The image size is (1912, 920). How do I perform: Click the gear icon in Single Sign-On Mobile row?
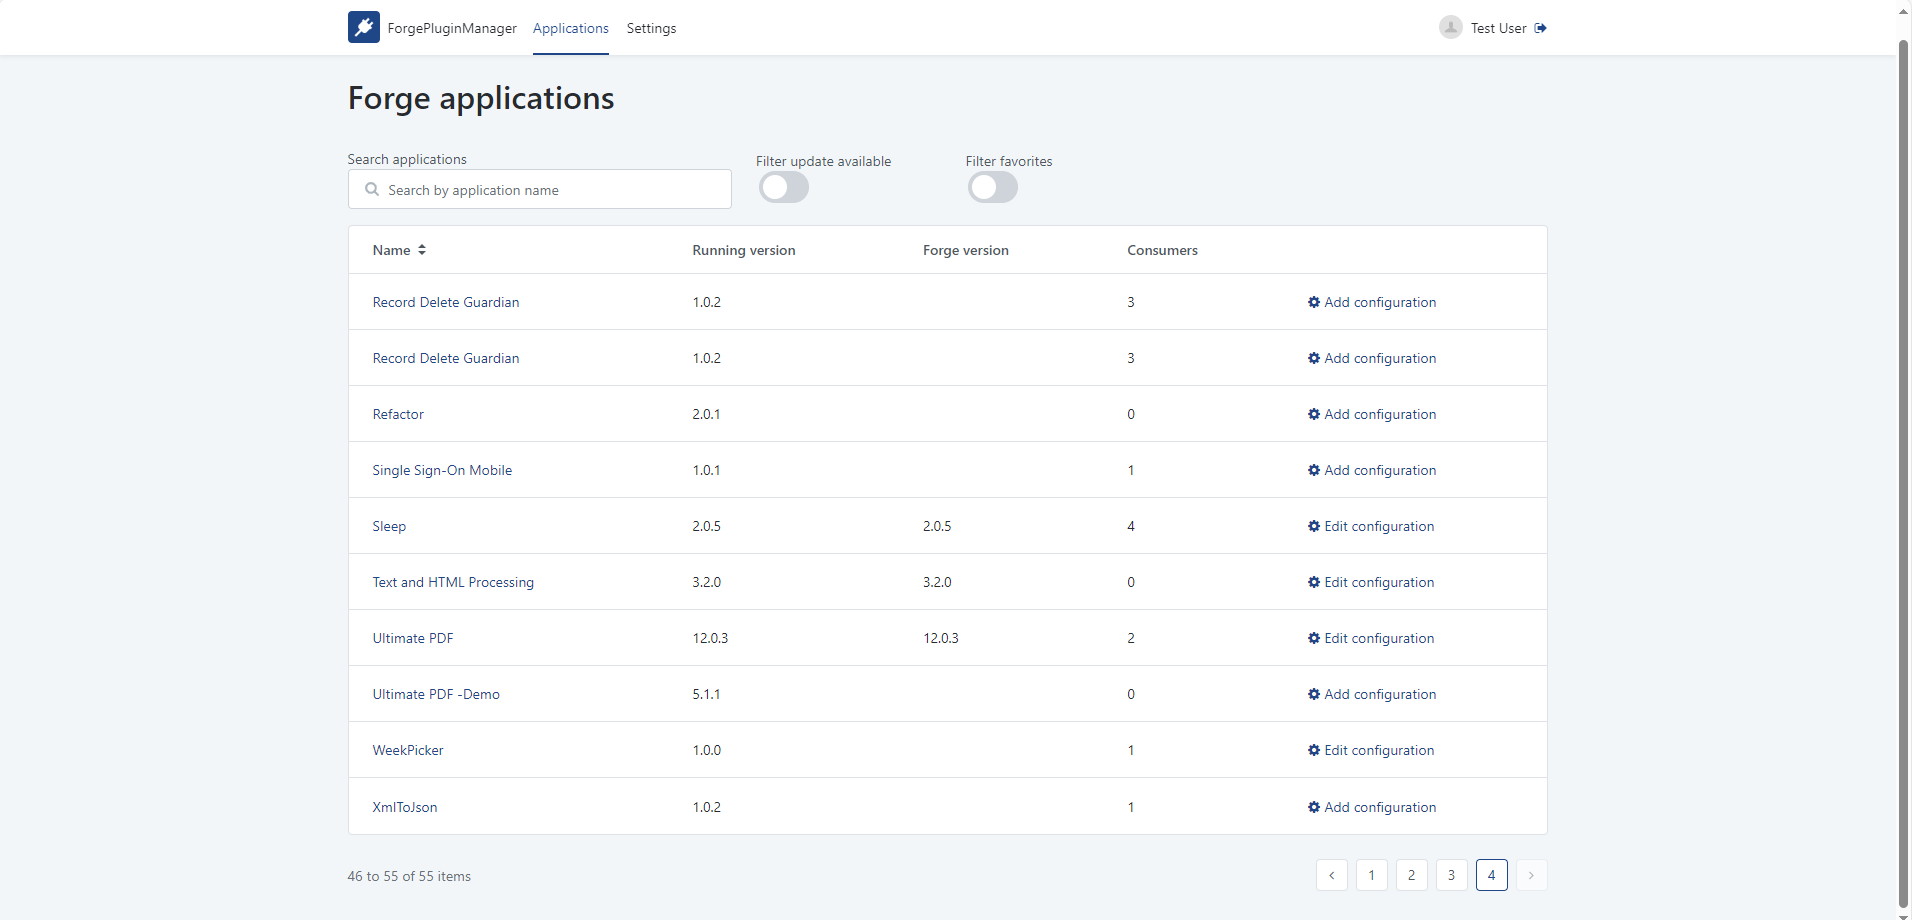click(1314, 470)
